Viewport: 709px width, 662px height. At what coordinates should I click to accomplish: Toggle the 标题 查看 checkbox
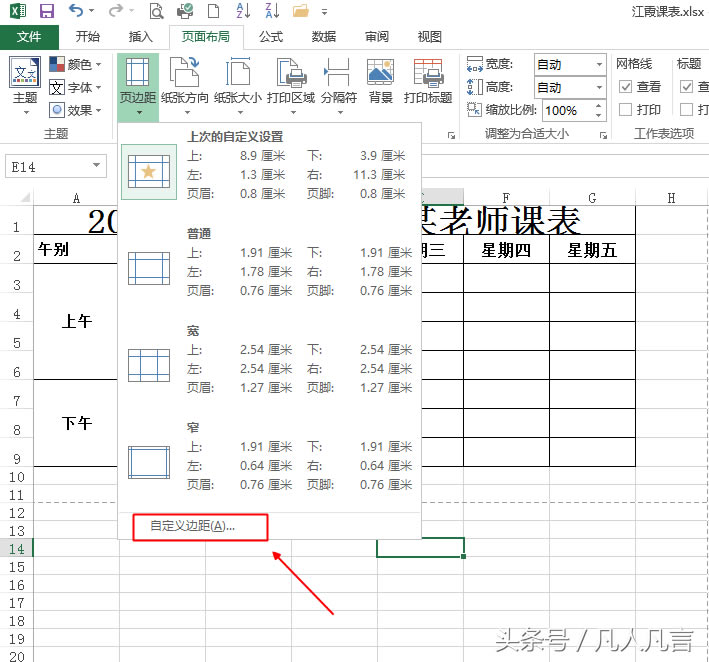pyautogui.click(x=687, y=87)
